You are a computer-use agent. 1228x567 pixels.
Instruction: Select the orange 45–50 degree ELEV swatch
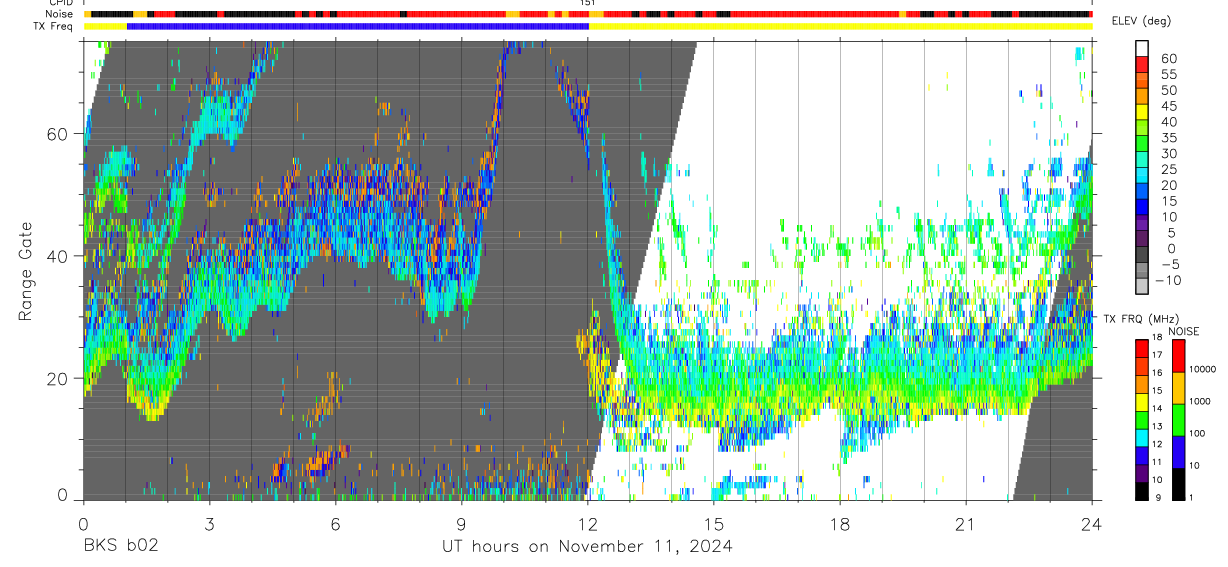click(x=1142, y=96)
